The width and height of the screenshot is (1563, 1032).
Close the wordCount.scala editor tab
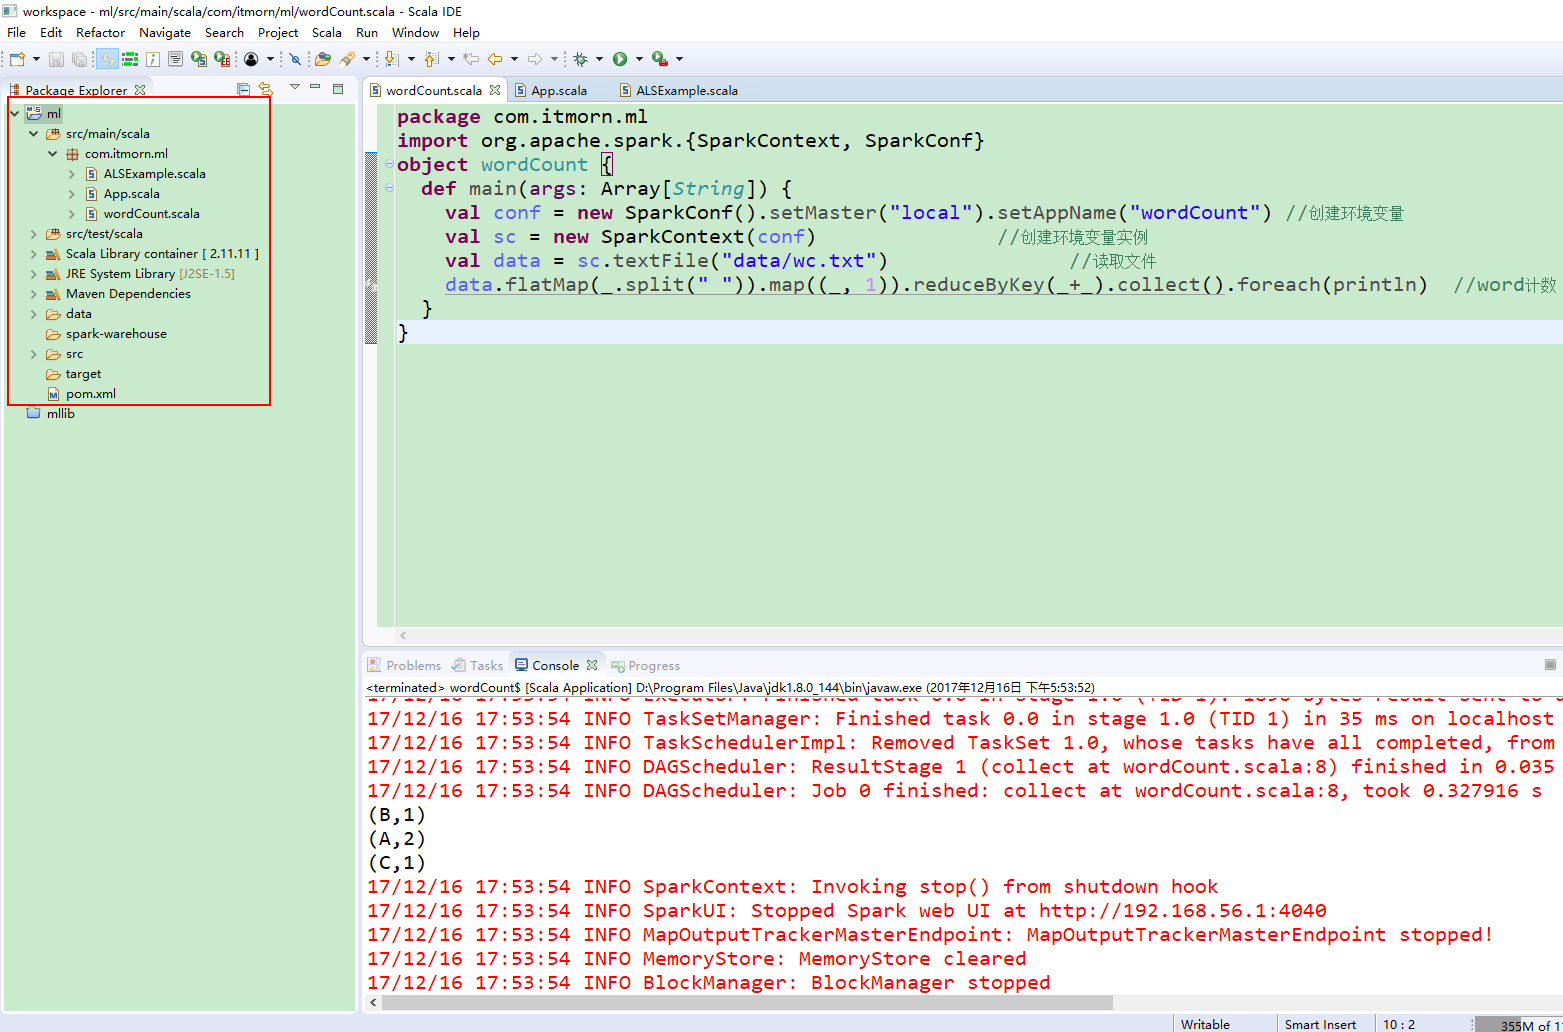495,90
